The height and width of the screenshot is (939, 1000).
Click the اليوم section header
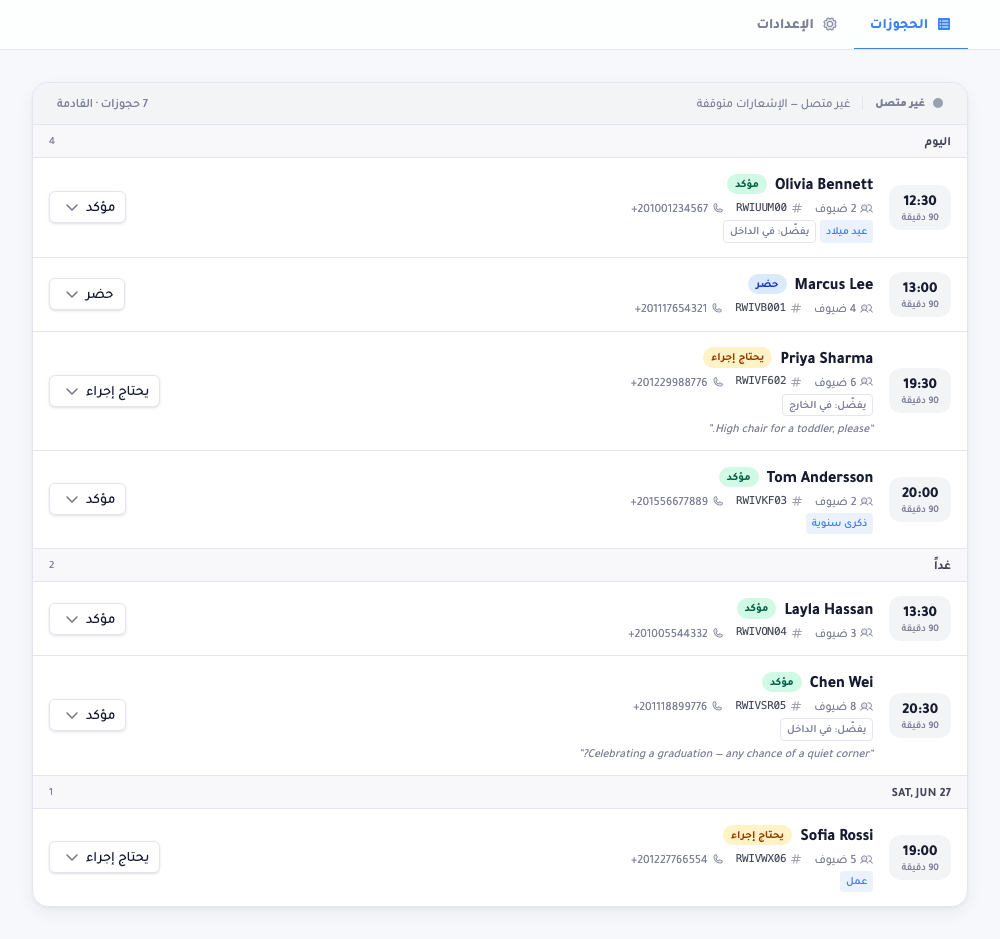[x=500, y=141]
